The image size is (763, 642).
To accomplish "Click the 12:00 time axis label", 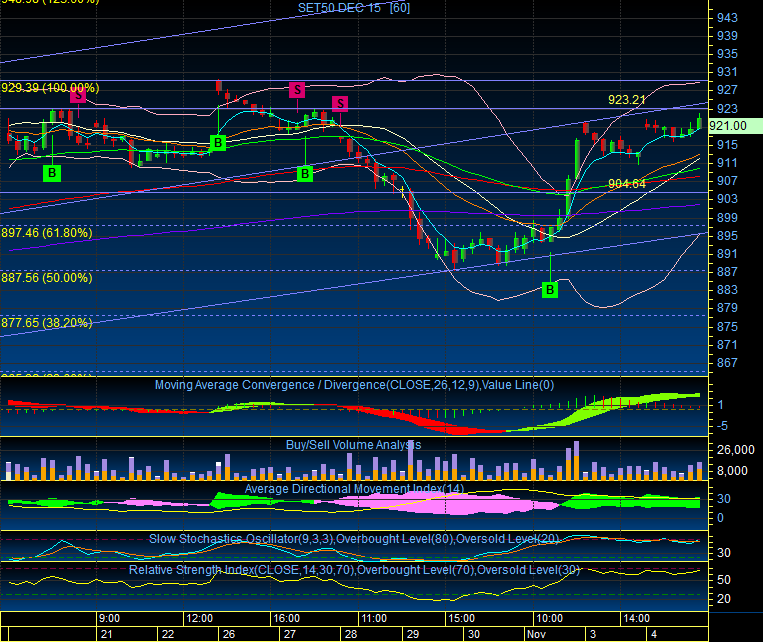I will point(200,619).
